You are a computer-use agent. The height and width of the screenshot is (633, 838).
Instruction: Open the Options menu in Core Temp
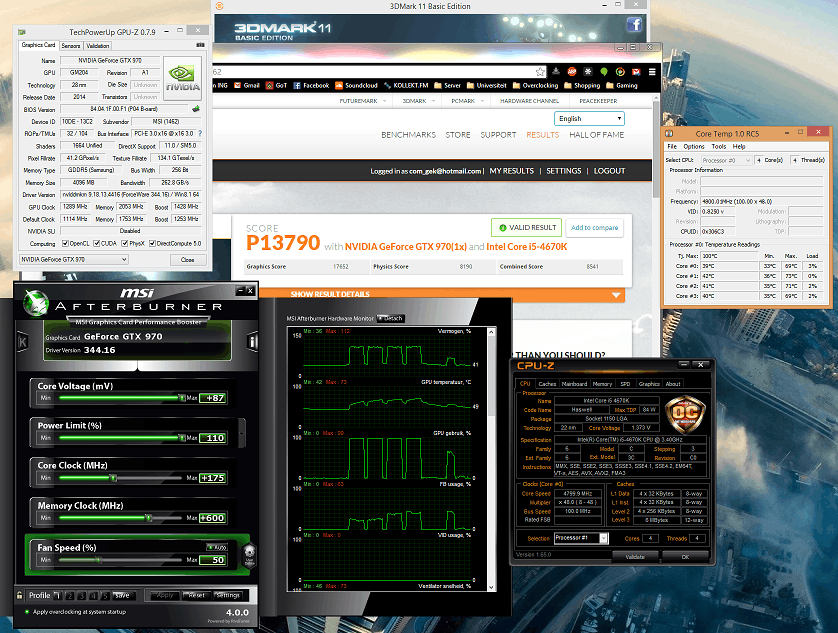[694, 146]
